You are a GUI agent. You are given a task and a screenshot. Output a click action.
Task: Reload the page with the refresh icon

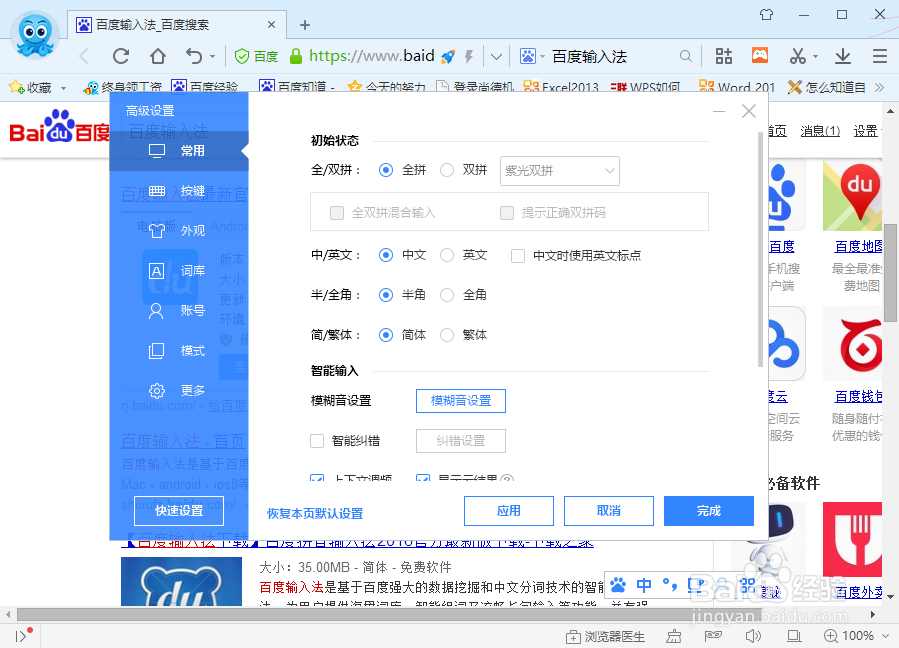(120, 56)
